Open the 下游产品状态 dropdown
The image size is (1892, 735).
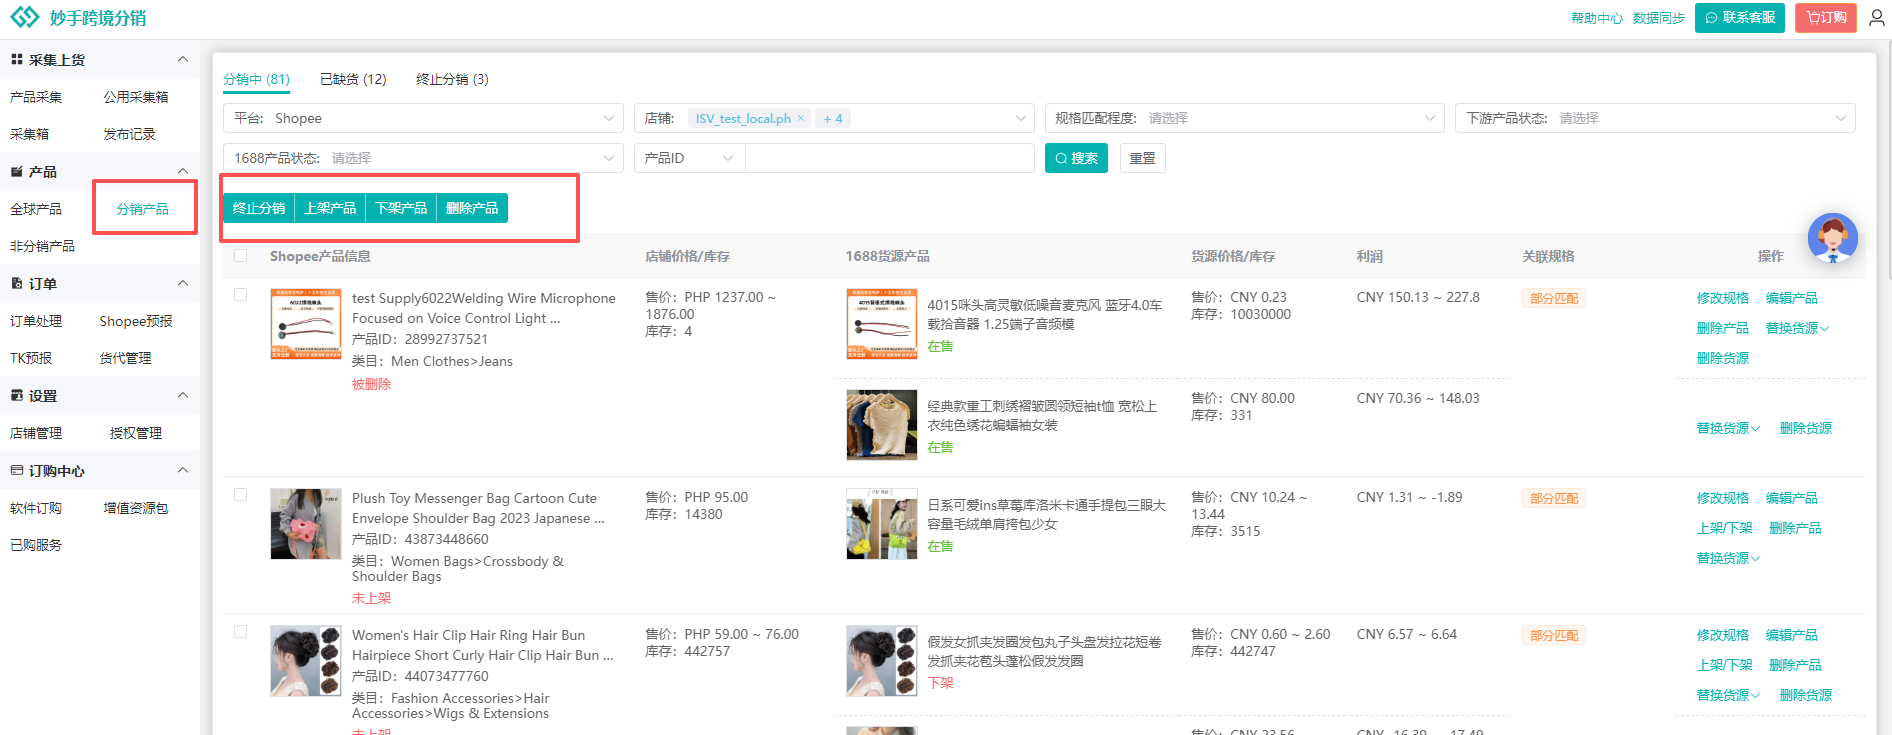1655,118
